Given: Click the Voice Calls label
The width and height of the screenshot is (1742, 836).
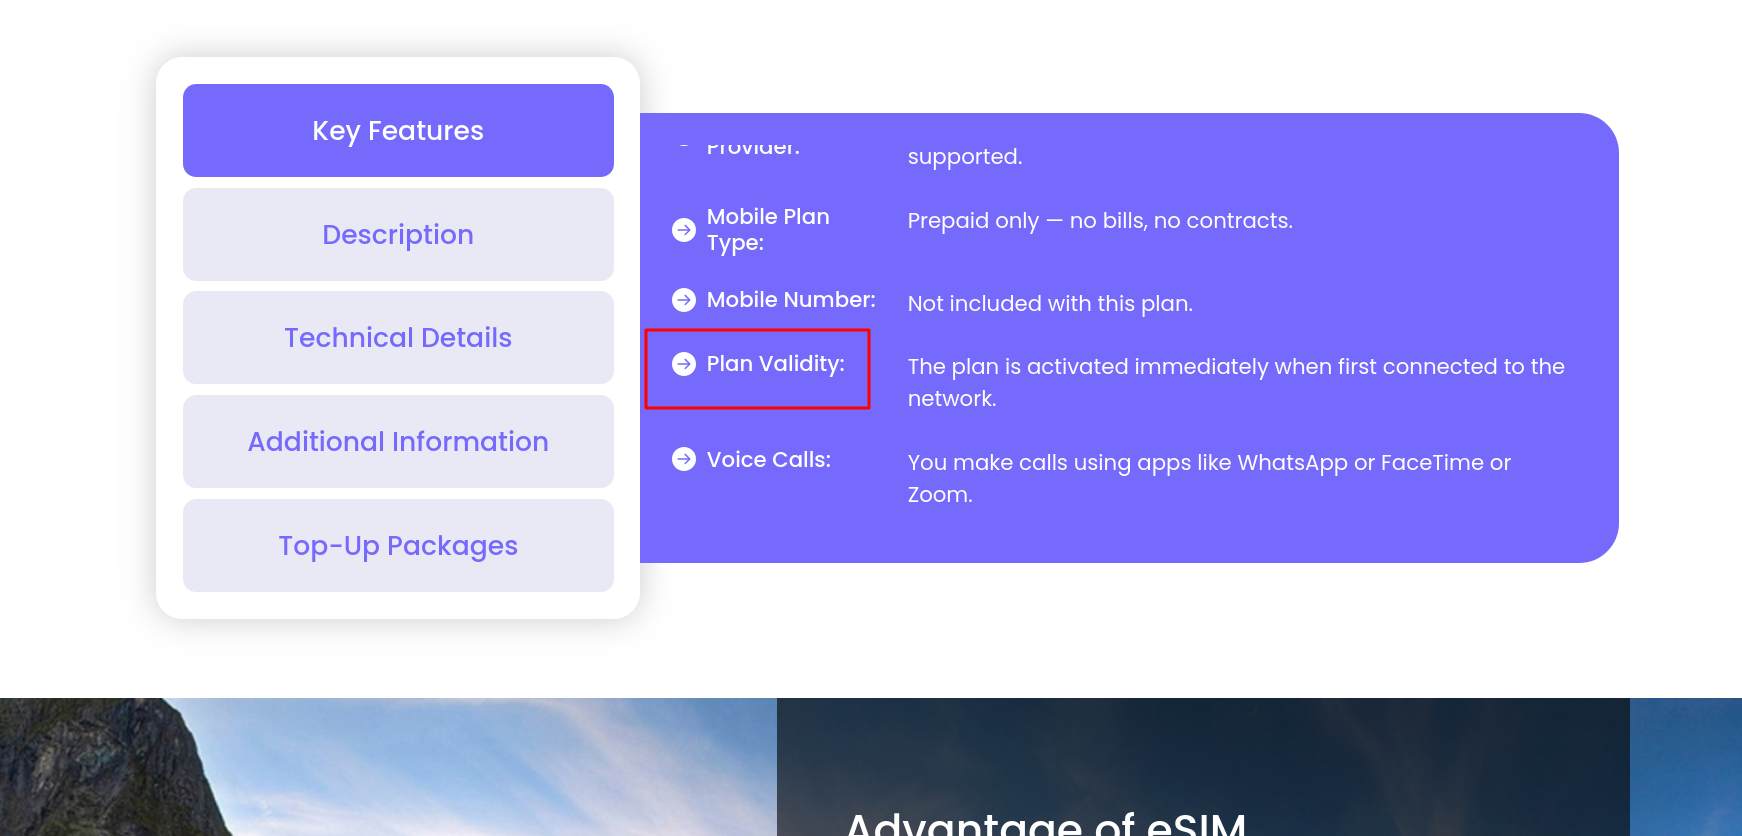Looking at the screenshot, I should (769, 460).
